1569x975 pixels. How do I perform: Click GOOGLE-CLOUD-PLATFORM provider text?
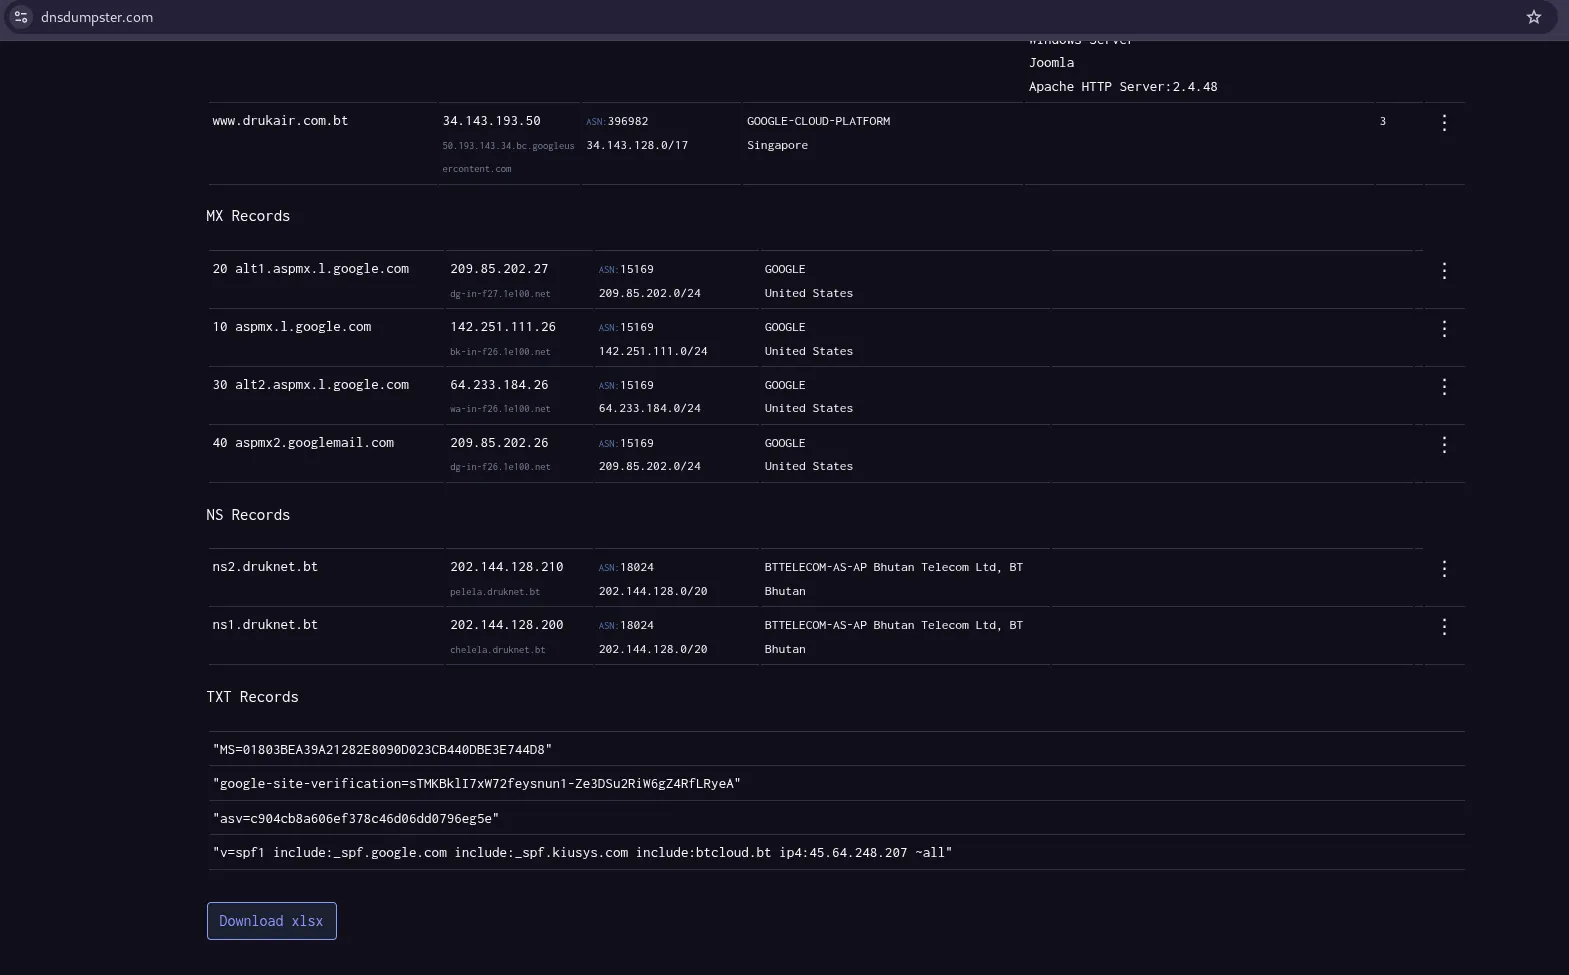818,121
